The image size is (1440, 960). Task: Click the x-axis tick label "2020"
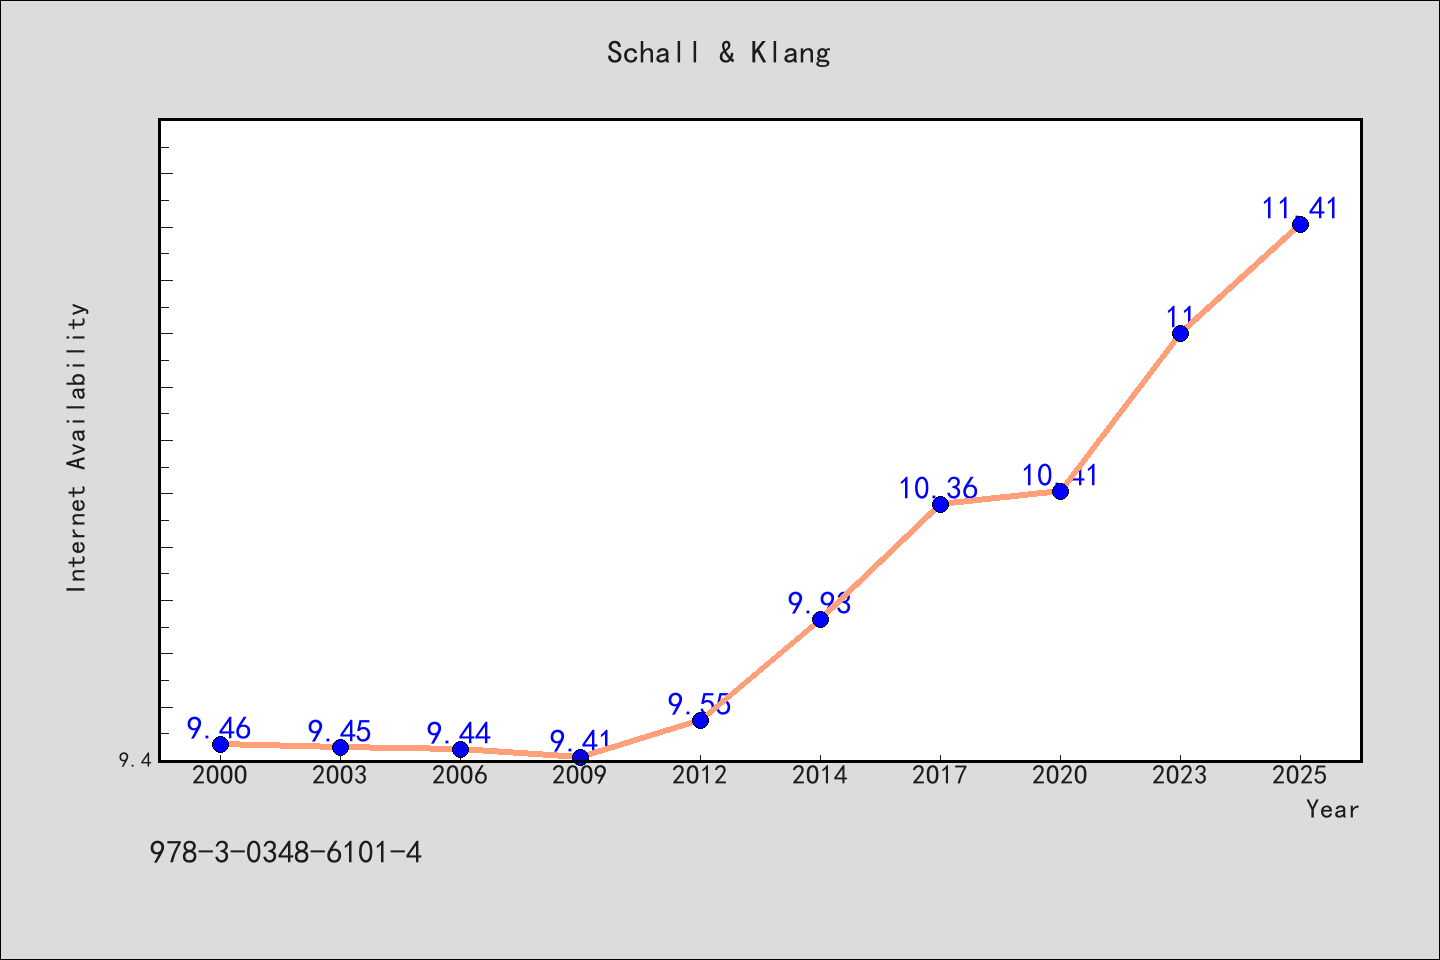click(x=1060, y=775)
